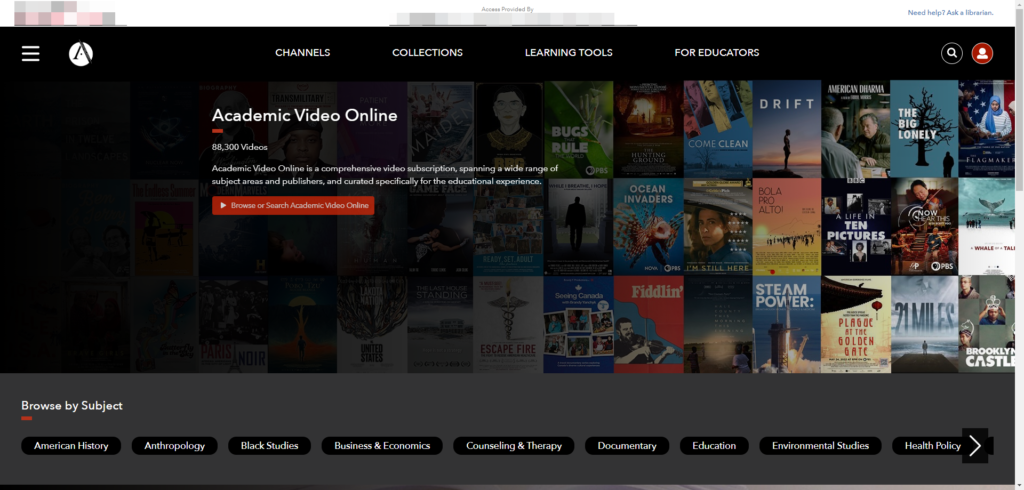Image resolution: width=1024 pixels, height=490 pixels.
Task: Open search with the magnifier icon
Action: pos(952,53)
